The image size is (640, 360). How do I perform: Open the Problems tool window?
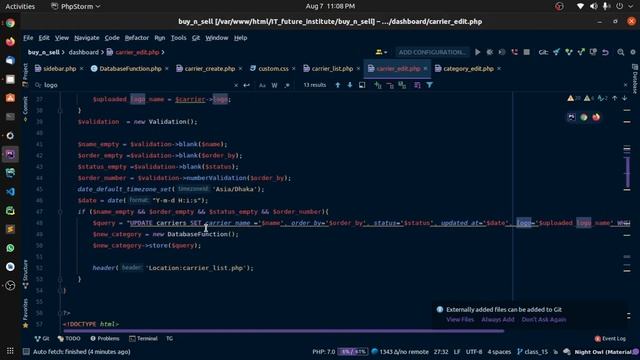tap(105, 338)
